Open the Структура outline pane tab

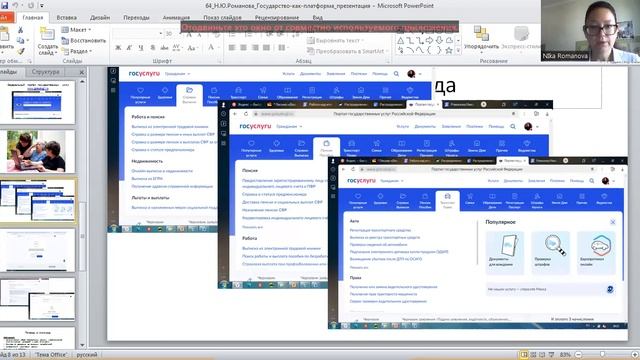click(x=46, y=71)
